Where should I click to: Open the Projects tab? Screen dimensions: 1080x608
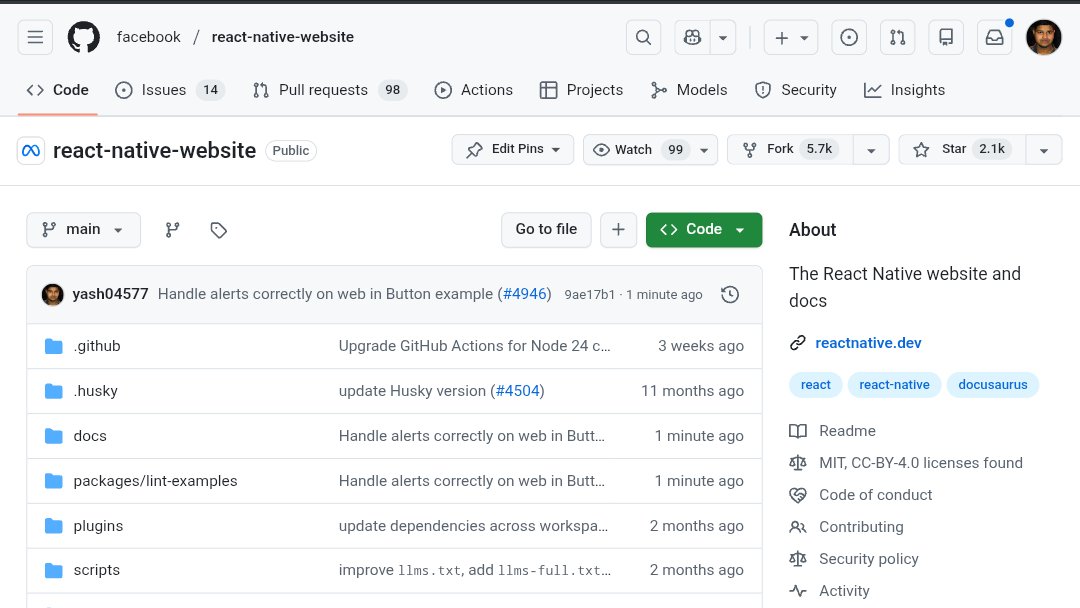pyautogui.click(x=582, y=90)
